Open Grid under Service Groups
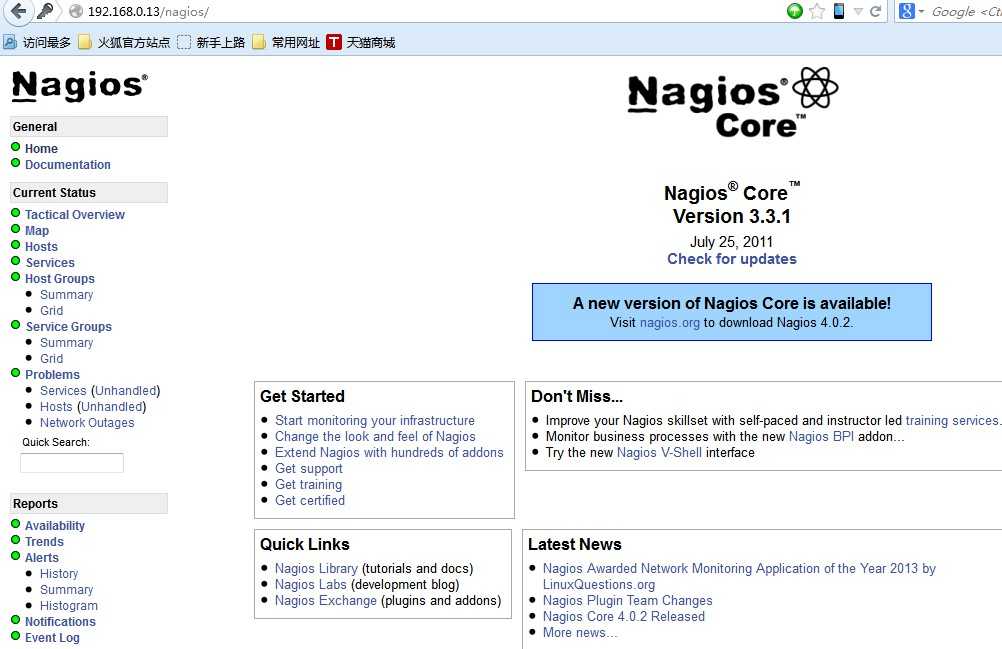Viewport: 1002px width, 649px height. pyautogui.click(x=52, y=358)
